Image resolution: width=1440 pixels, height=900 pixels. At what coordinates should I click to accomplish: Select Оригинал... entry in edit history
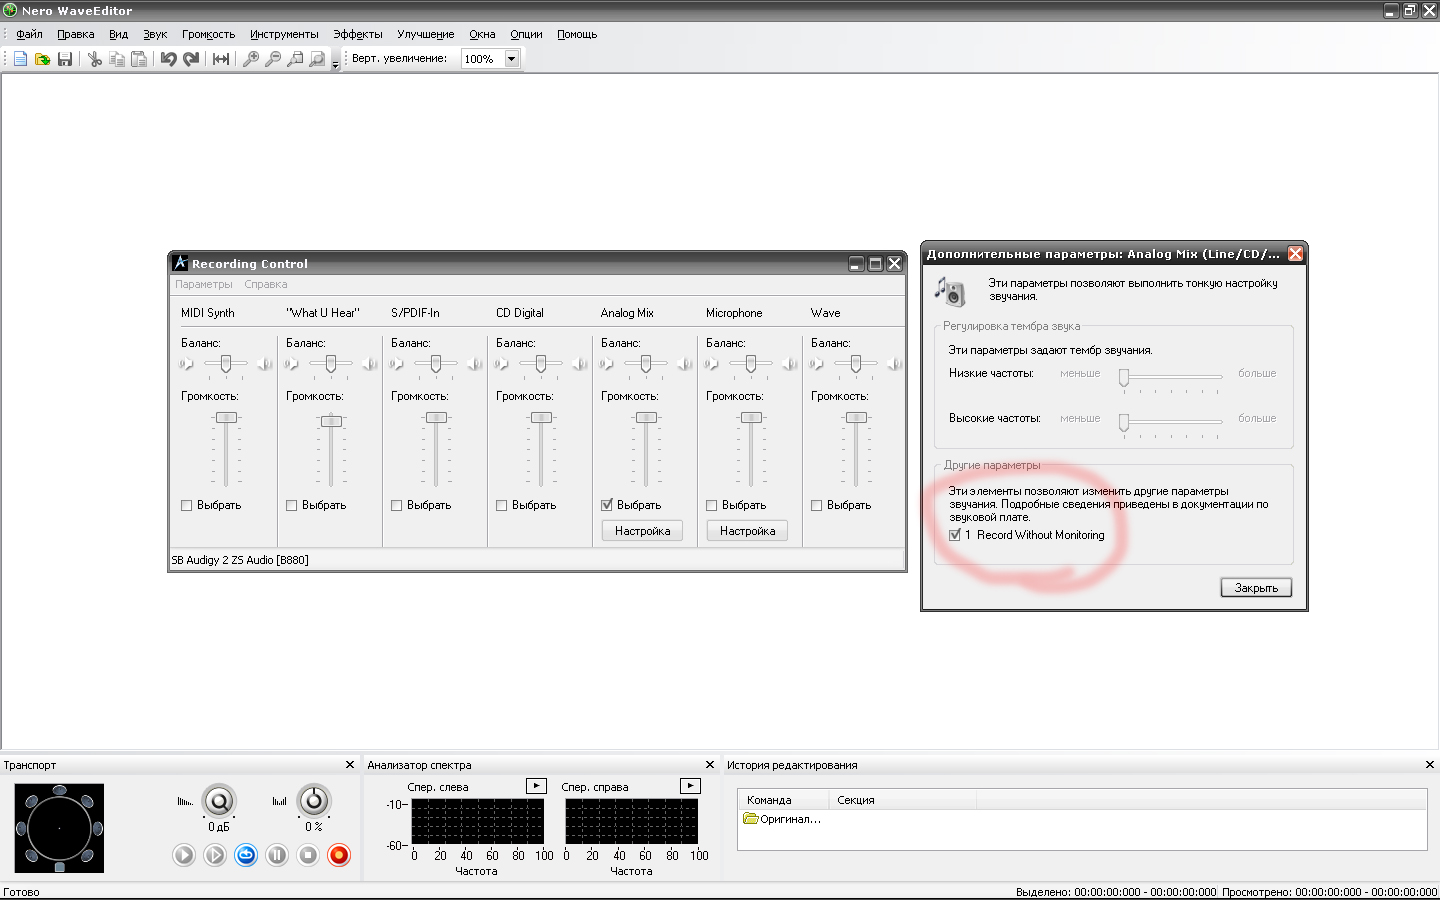click(782, 819)
